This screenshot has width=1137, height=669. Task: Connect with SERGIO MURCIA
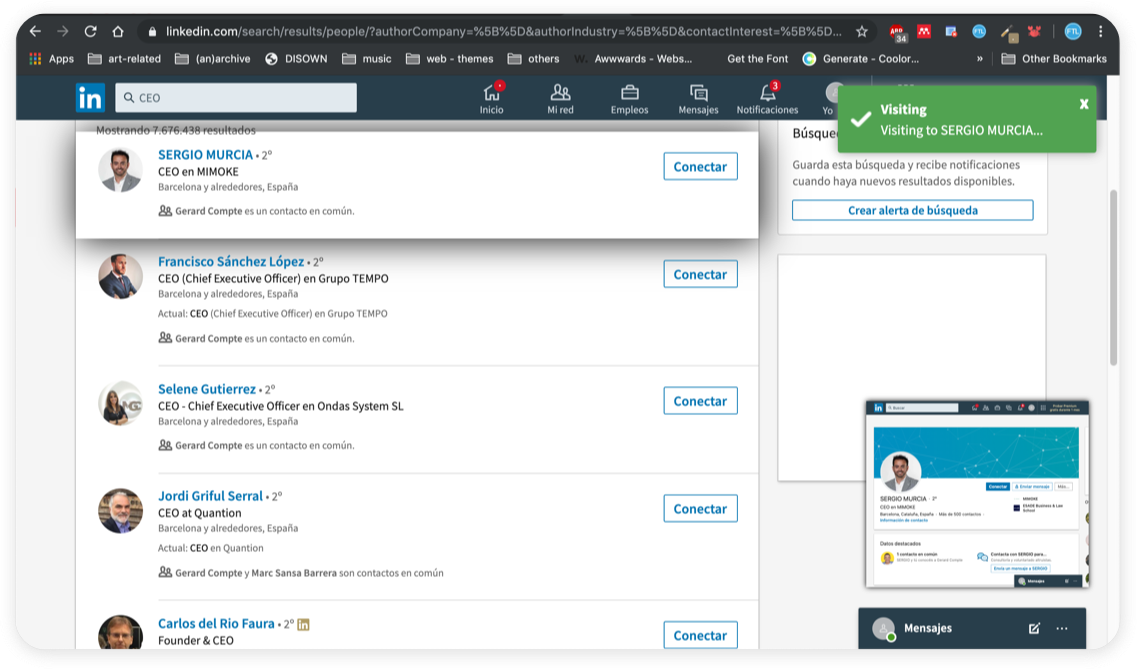pos(700,167)
